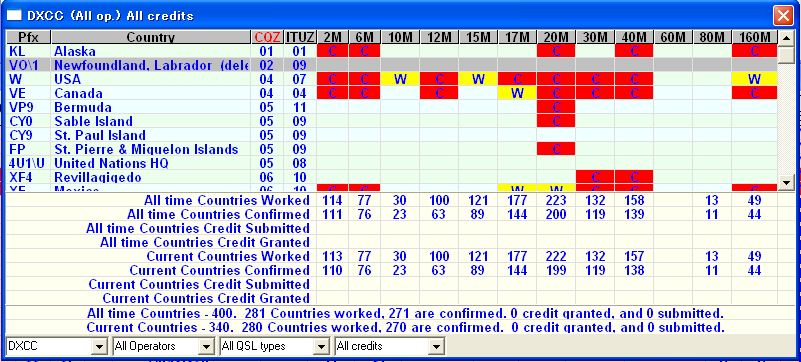Select the Pfx column header
This screenshot has width=801, height=362.
[x=29, y=37]
